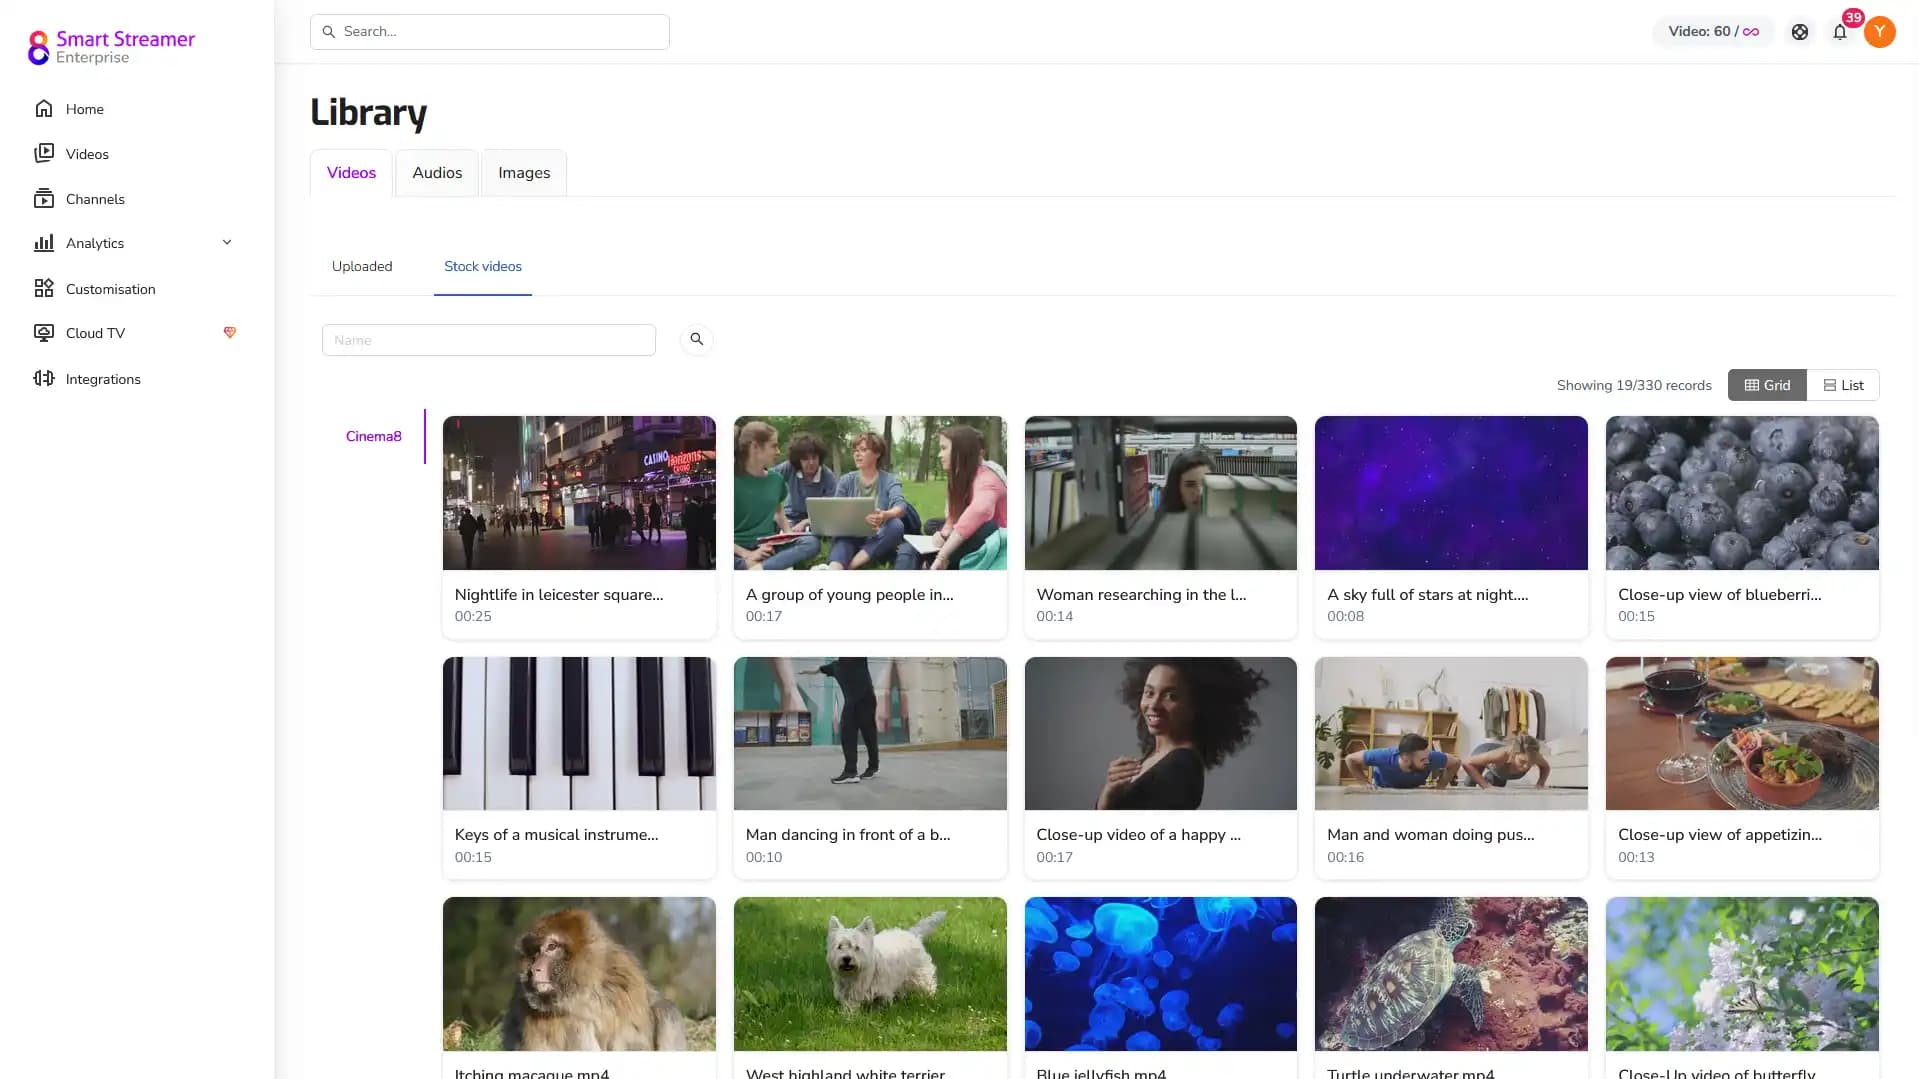This screenshot has width=1919, height=1079.
Task: Open the user profile avatar menu
Action: coord(1880,31)
